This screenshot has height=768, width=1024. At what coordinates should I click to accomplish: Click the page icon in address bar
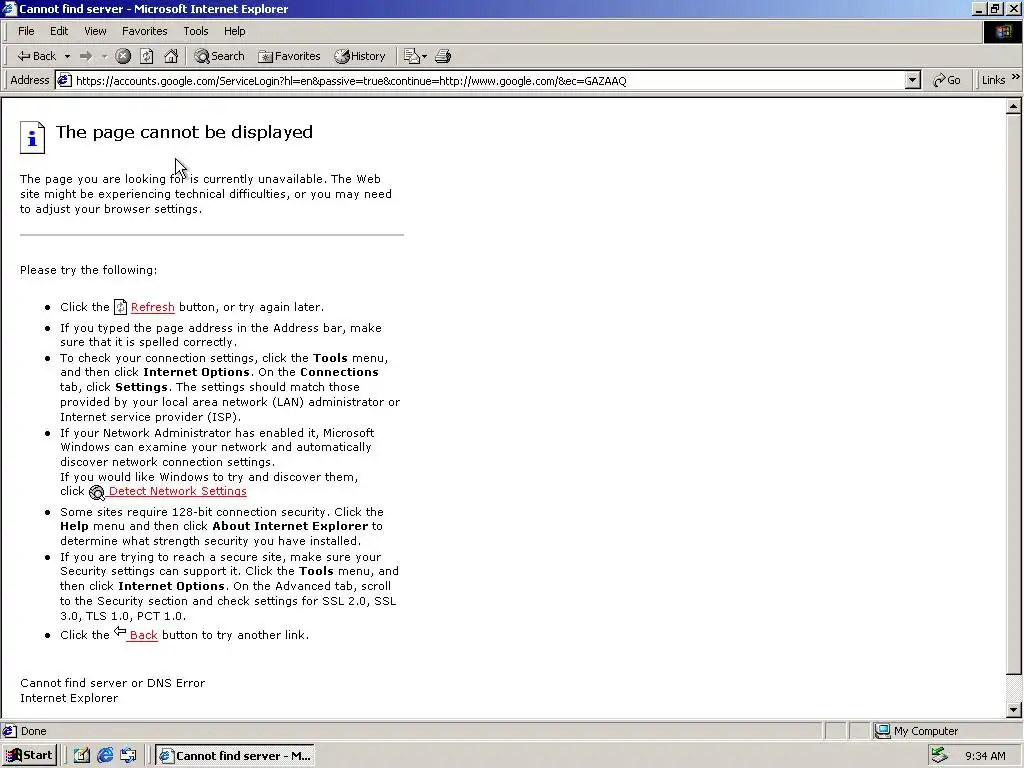pos(64,80)
